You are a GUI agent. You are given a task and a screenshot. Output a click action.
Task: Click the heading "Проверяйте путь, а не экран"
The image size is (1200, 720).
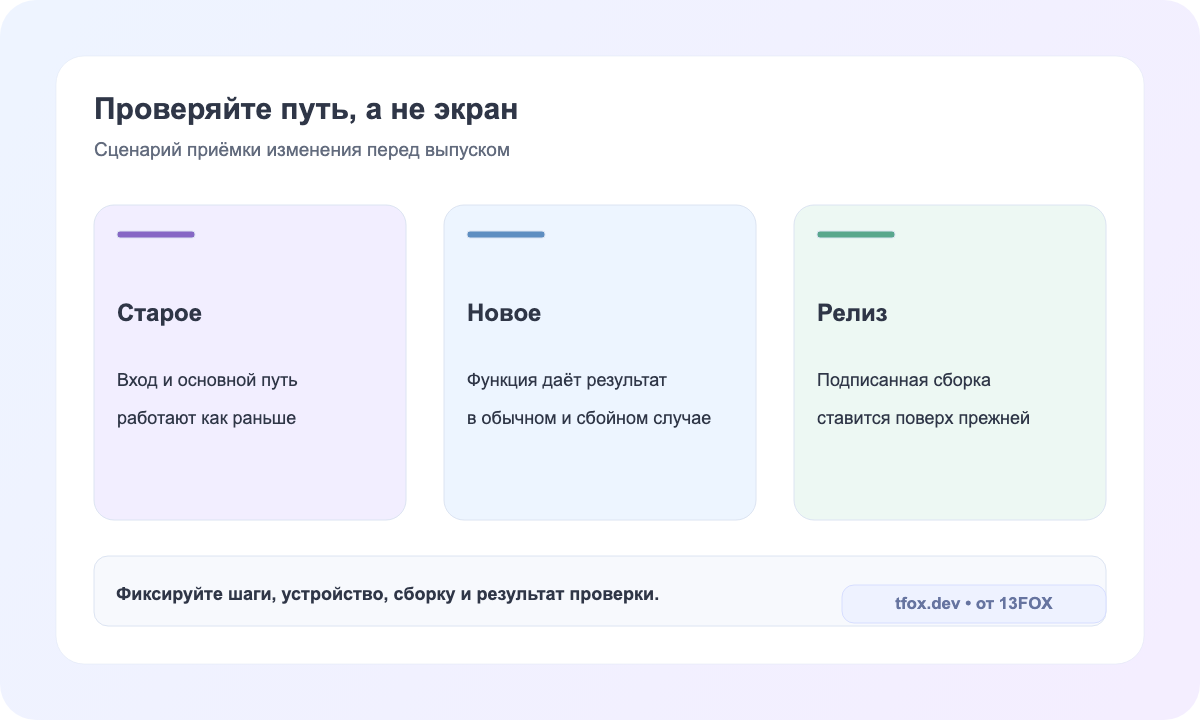coord(306,110)
